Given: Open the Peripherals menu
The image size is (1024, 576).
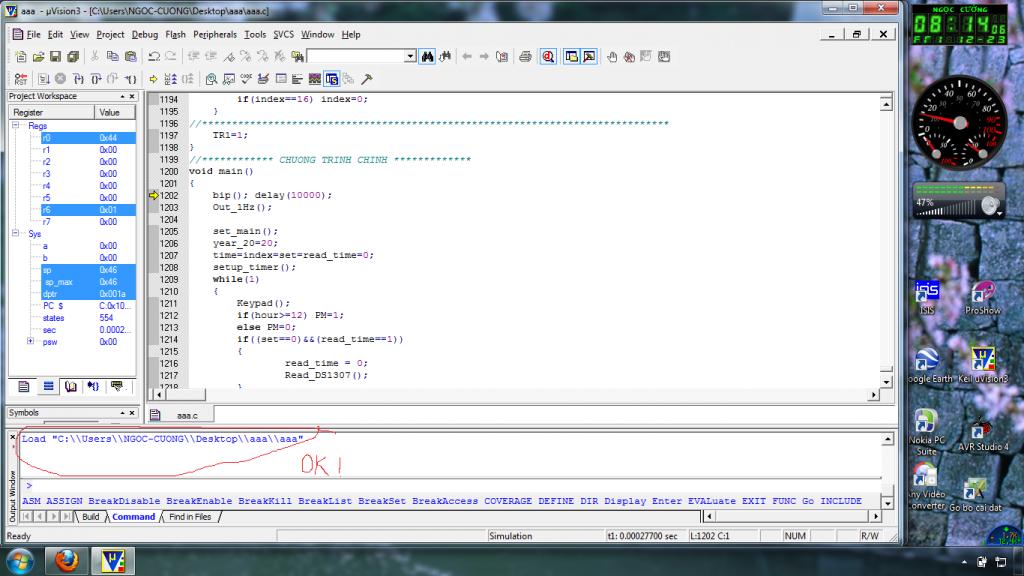Looking at the screenshot, I should (215, 34).
